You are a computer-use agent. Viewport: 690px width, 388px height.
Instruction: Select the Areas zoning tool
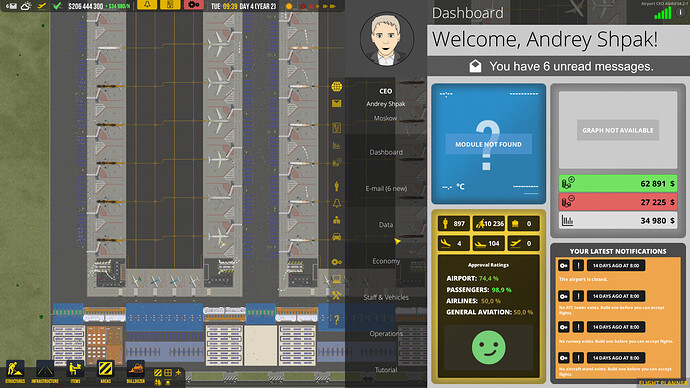coord(105,372)
